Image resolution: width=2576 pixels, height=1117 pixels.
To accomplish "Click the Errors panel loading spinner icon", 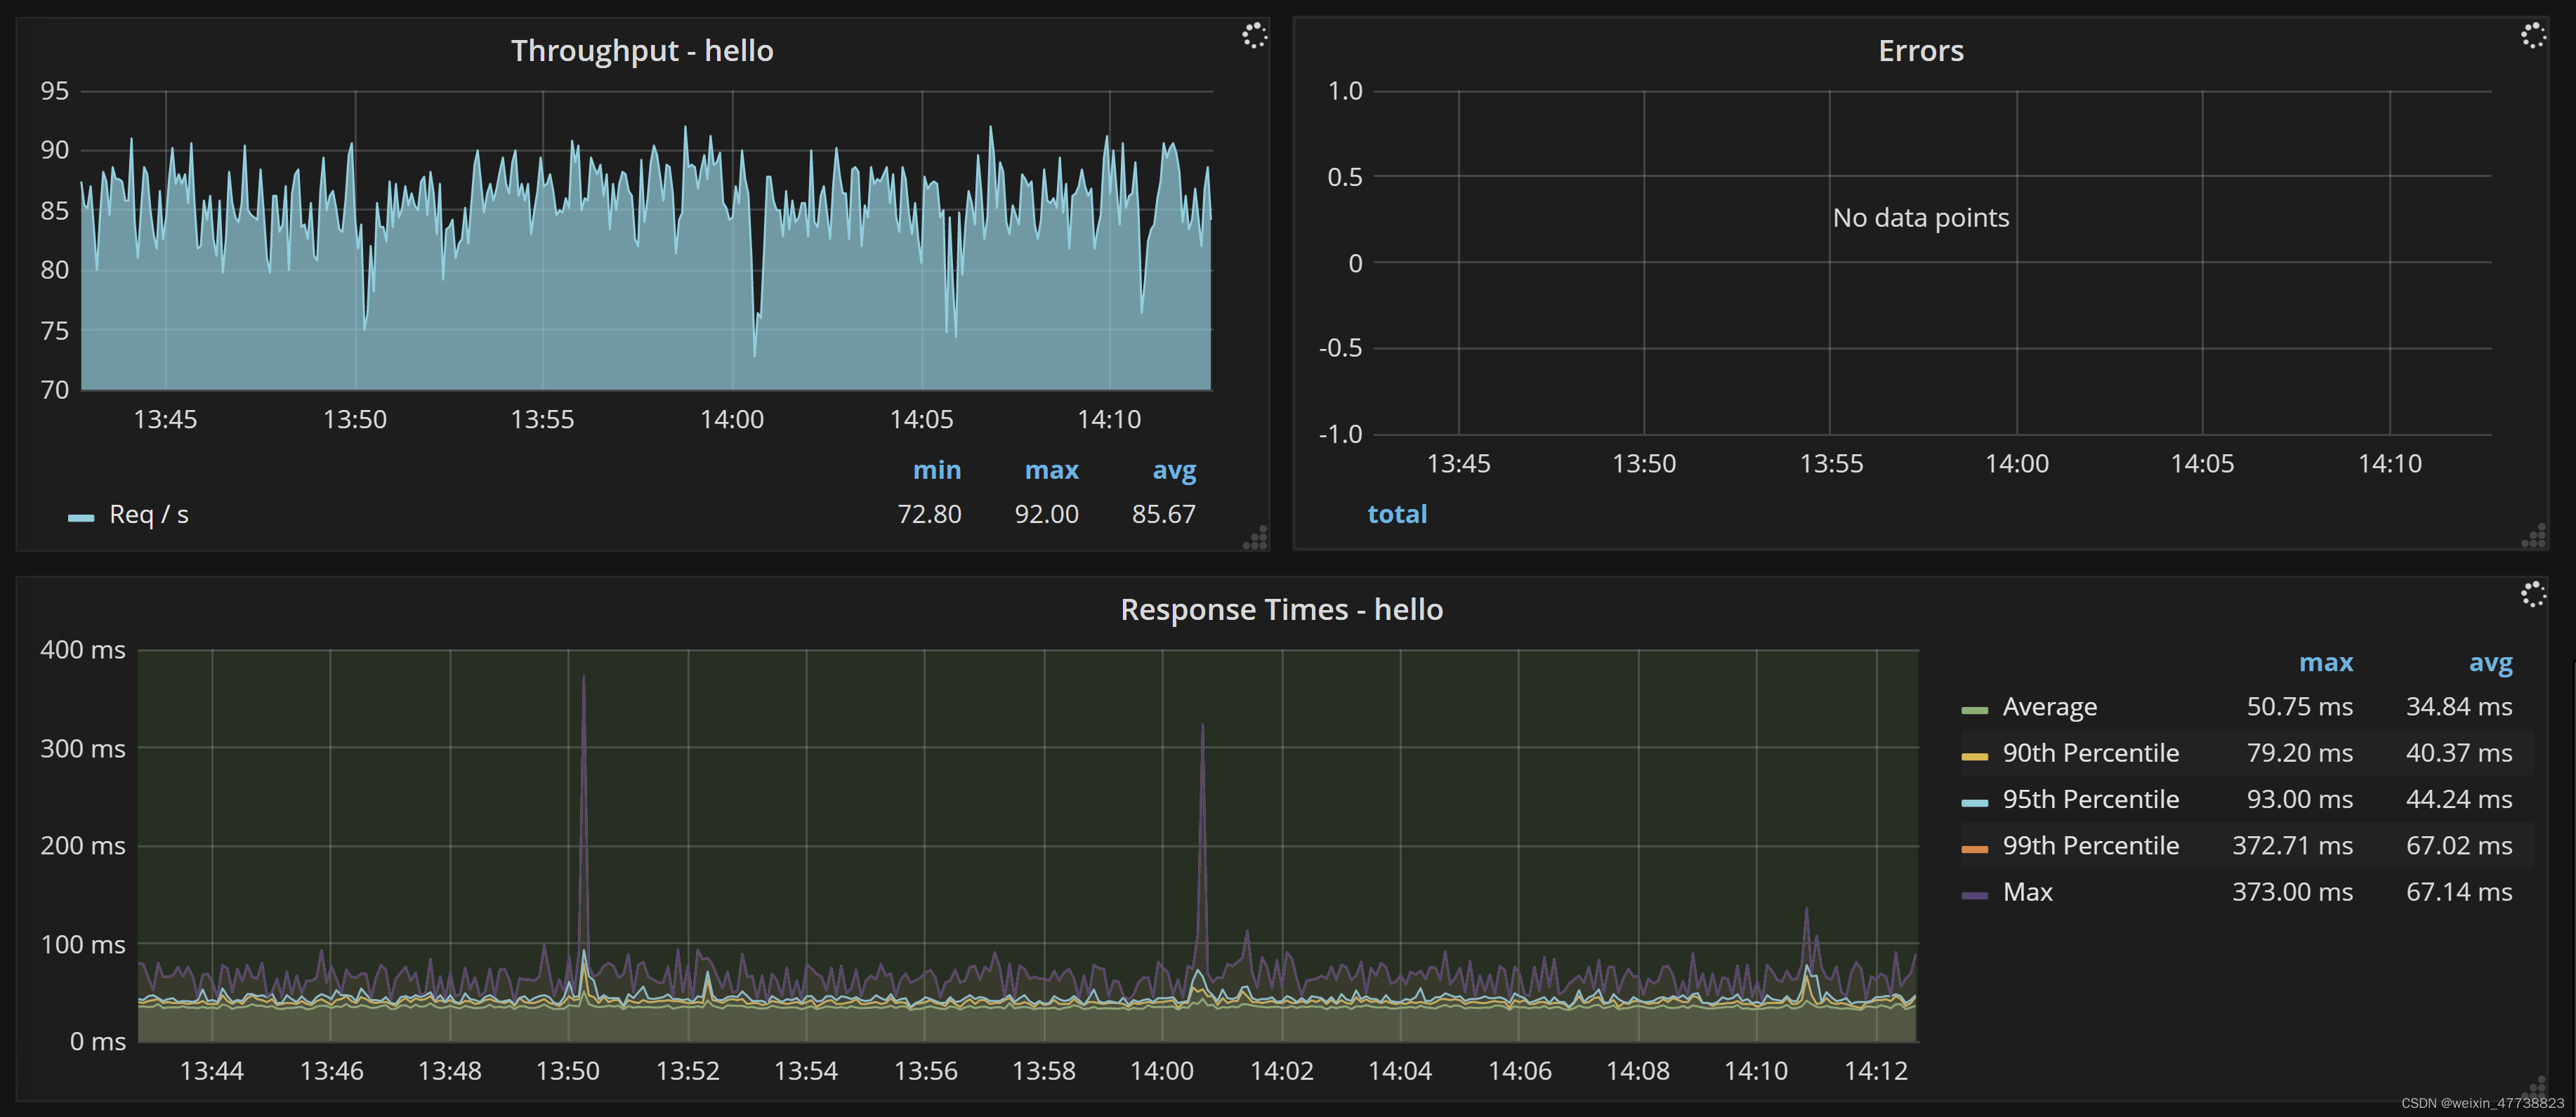I will [2532, 36].
